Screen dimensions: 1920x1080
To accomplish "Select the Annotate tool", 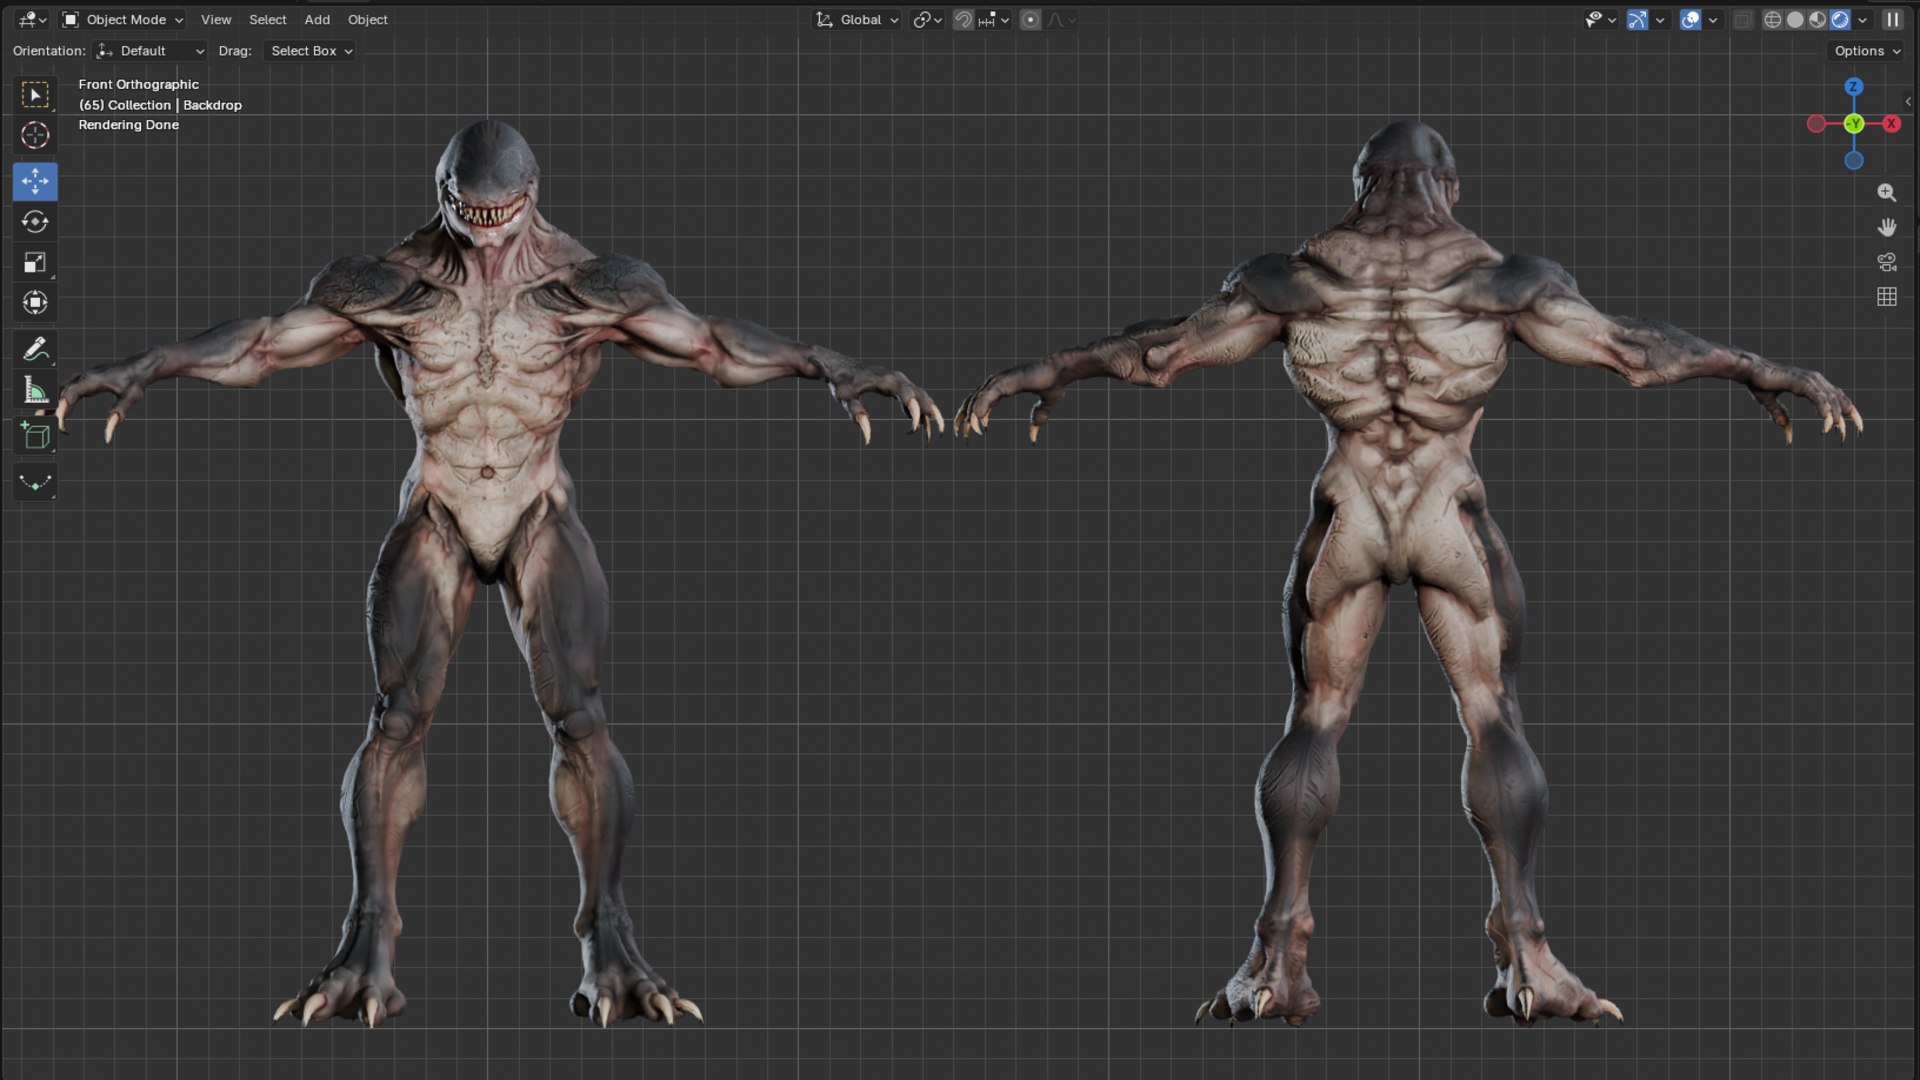I will 35,349.
